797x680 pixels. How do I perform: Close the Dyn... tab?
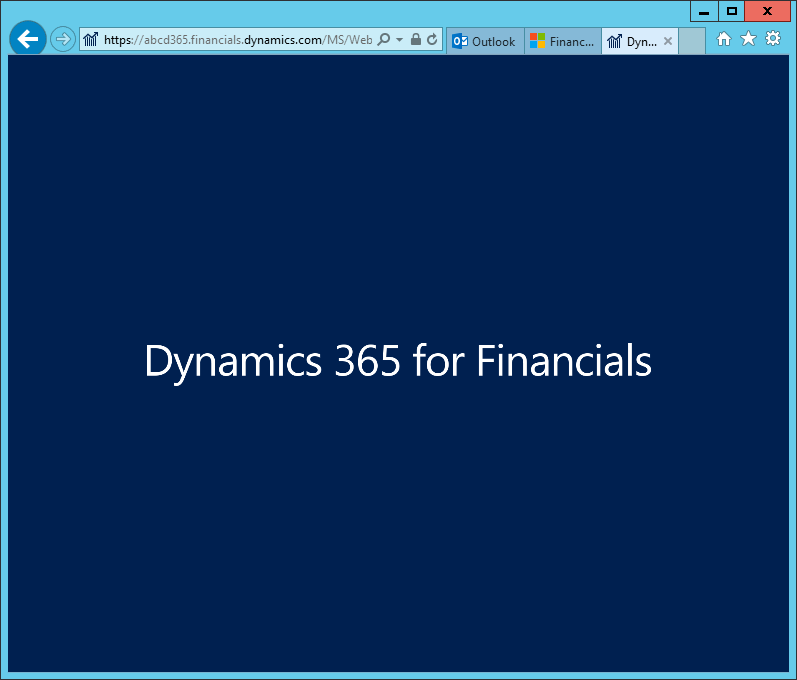(668, 41)
